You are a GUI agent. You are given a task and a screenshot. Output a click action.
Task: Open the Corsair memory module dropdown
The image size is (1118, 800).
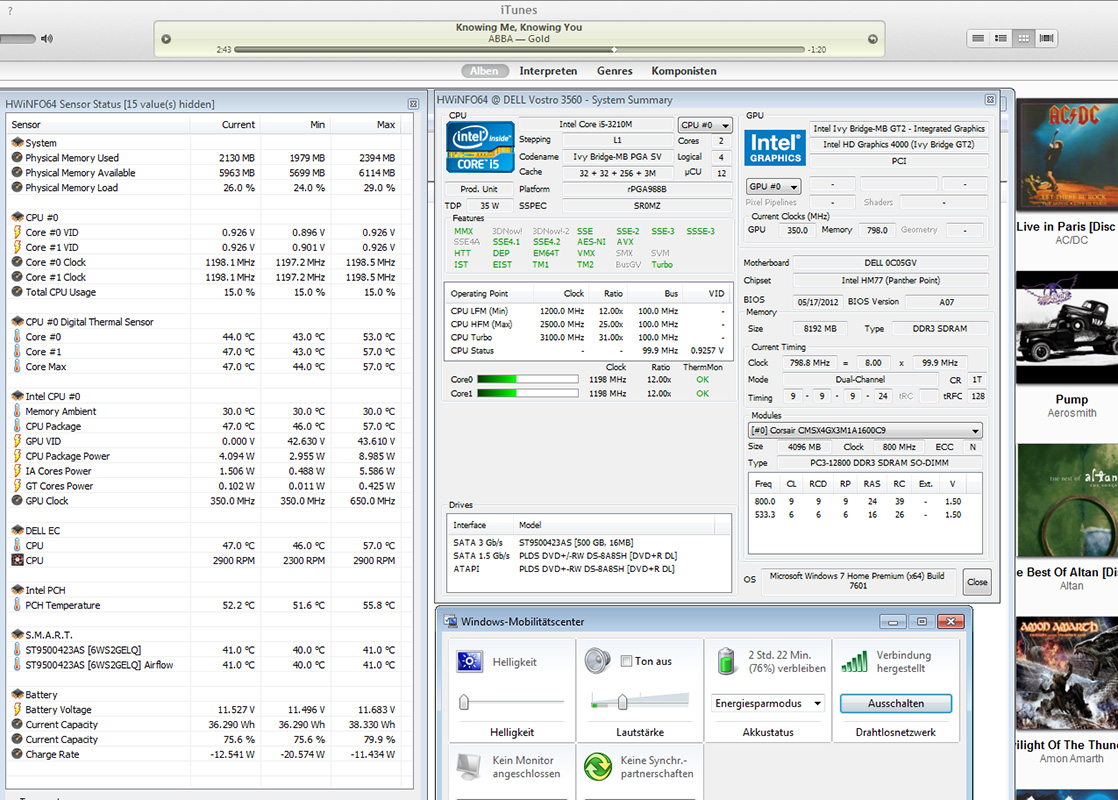click(865, 431)
